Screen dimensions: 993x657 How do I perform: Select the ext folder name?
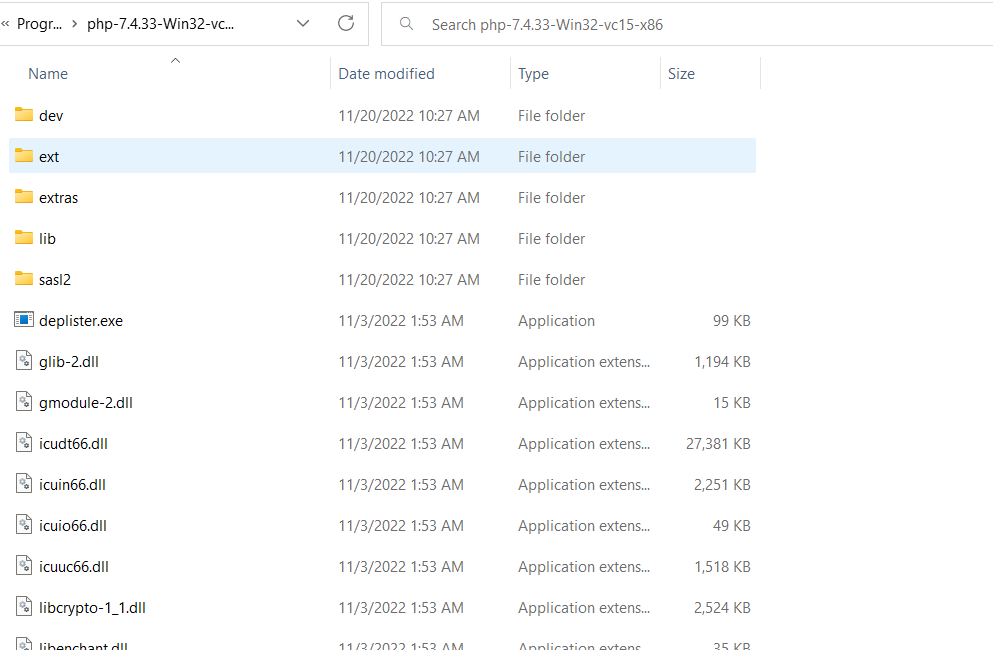coord(49,156)
